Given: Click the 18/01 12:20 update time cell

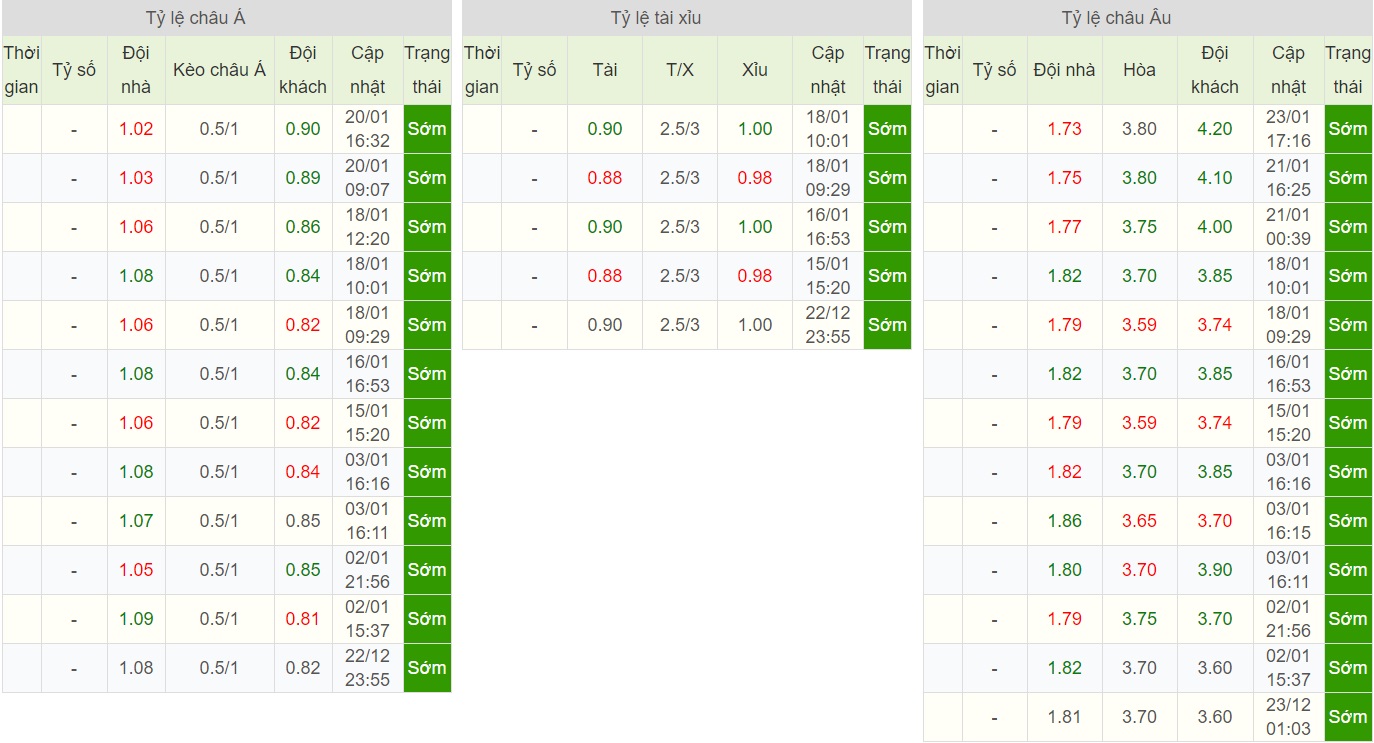Looking at the screenshot, I should [367, 227].
